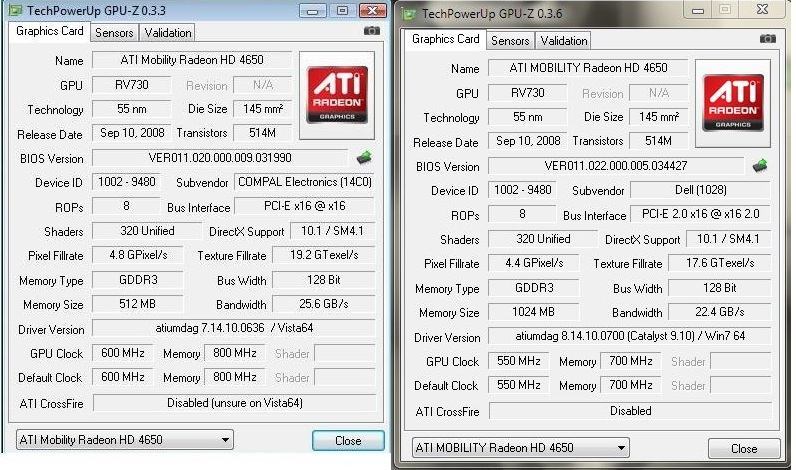Click the 1024 MB memory size value
The image size is (796, 470).
tap(534, 312)
